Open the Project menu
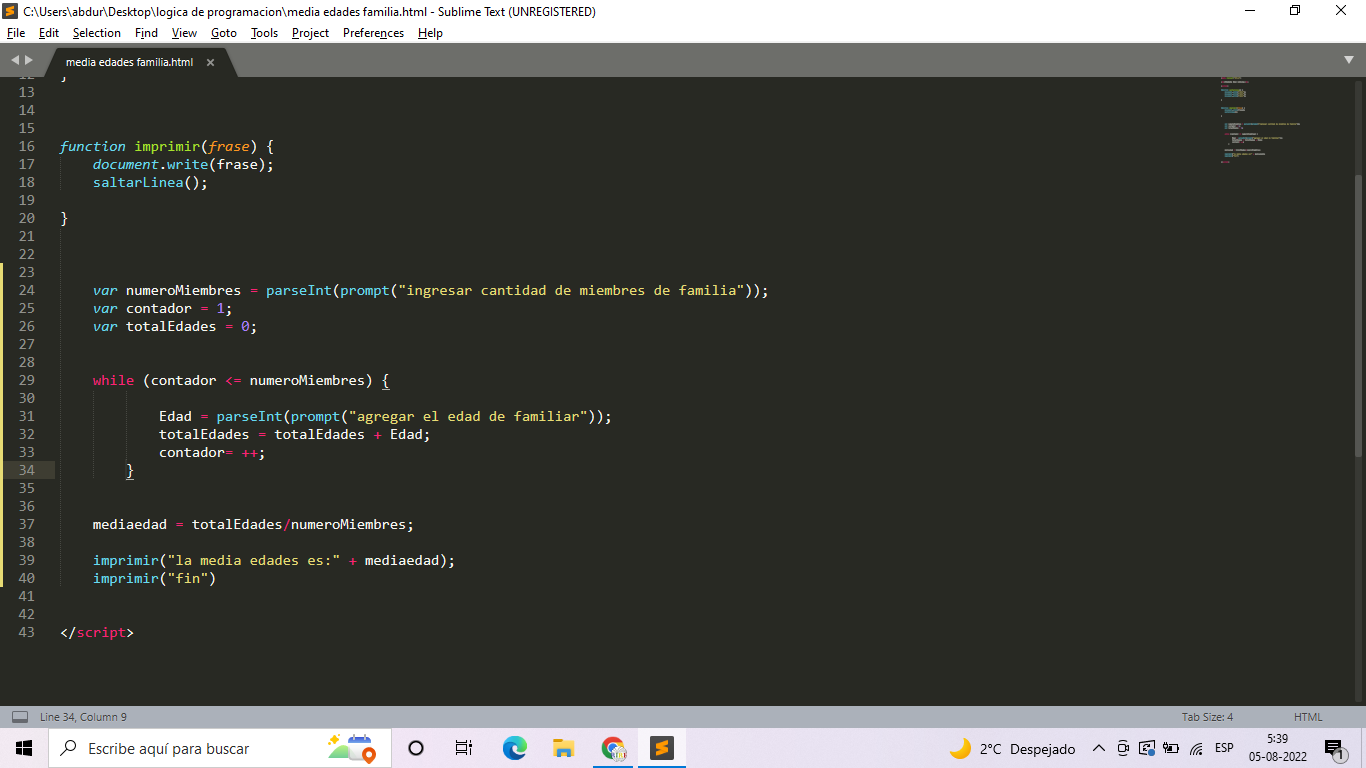 [310, 33]
